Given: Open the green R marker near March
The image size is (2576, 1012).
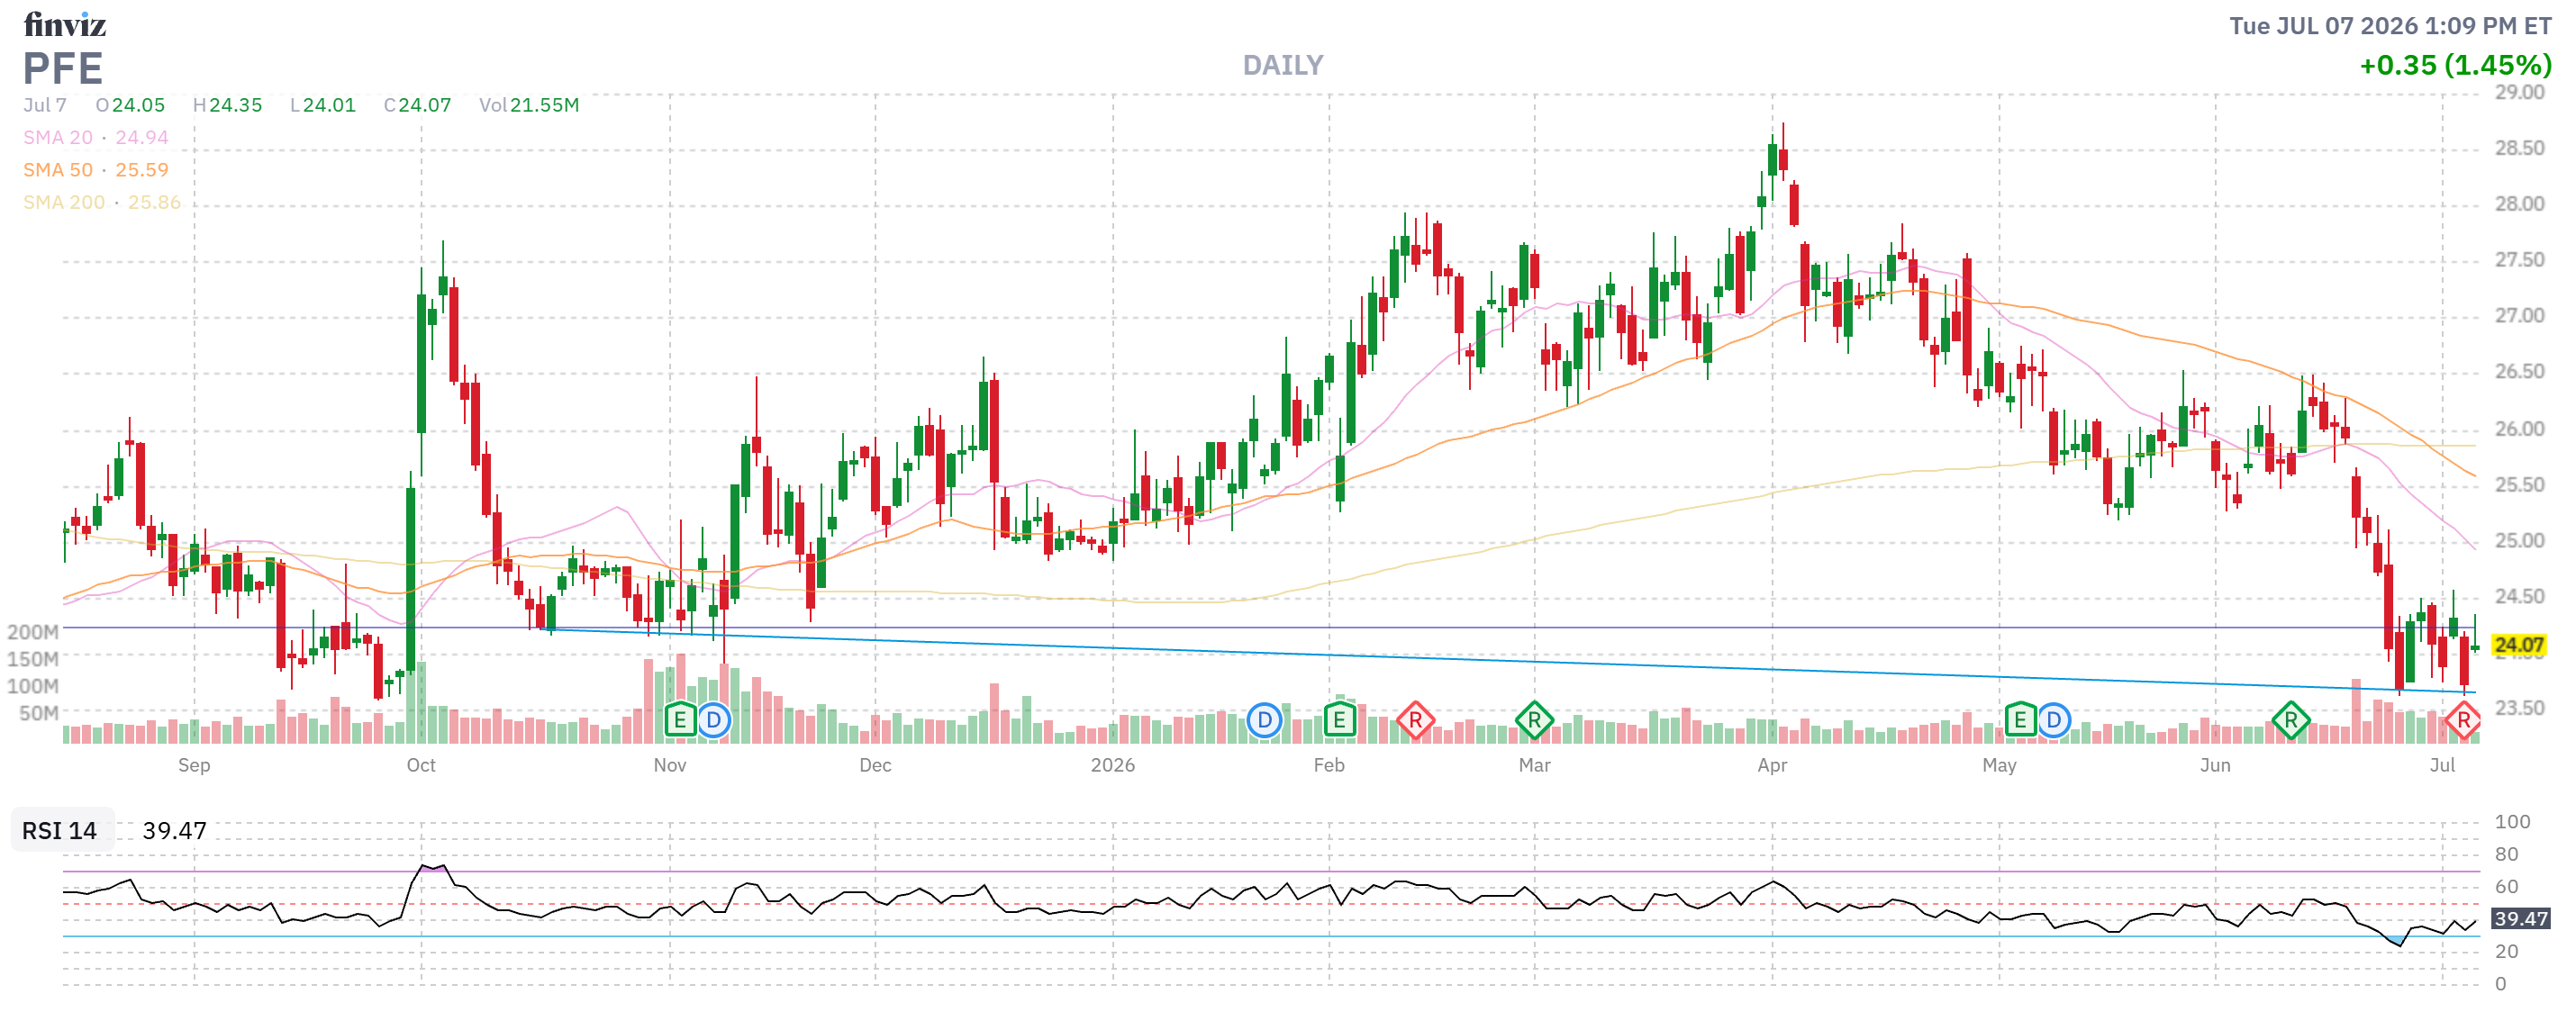Looking at the screenshot, I should (x=1534, y=719).
